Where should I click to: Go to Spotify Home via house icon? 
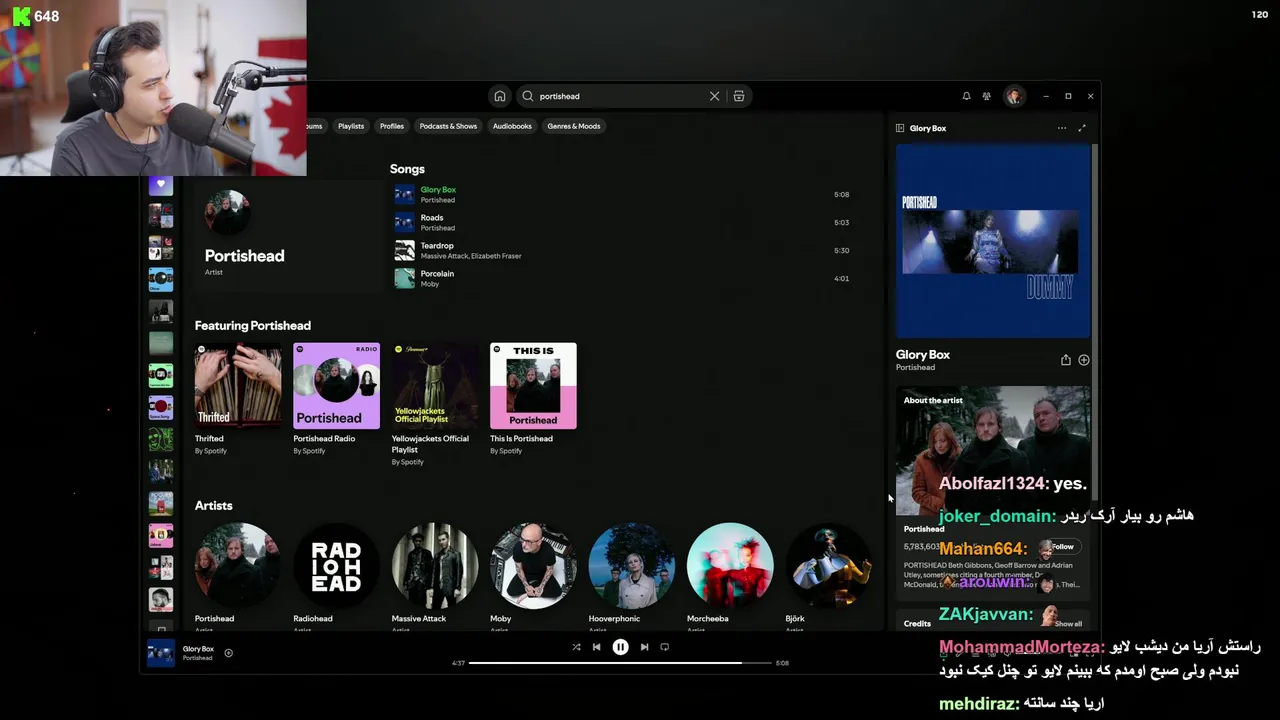499,96
